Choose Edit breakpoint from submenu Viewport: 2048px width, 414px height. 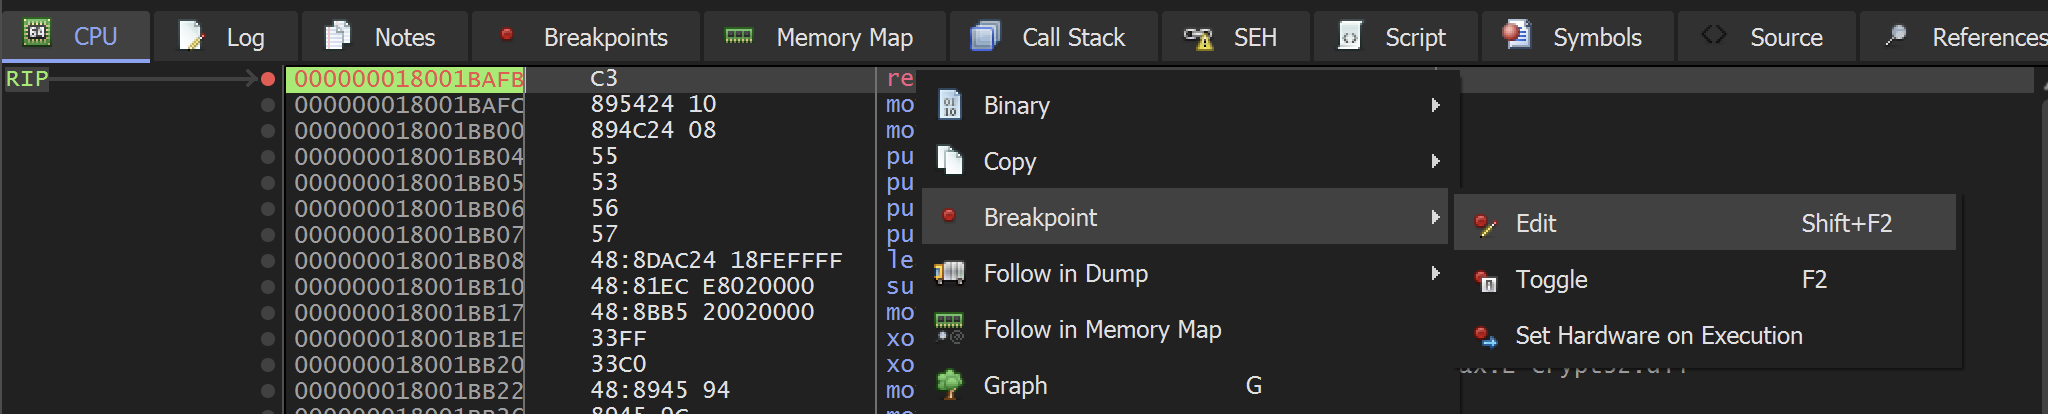tap(1705, 223)
